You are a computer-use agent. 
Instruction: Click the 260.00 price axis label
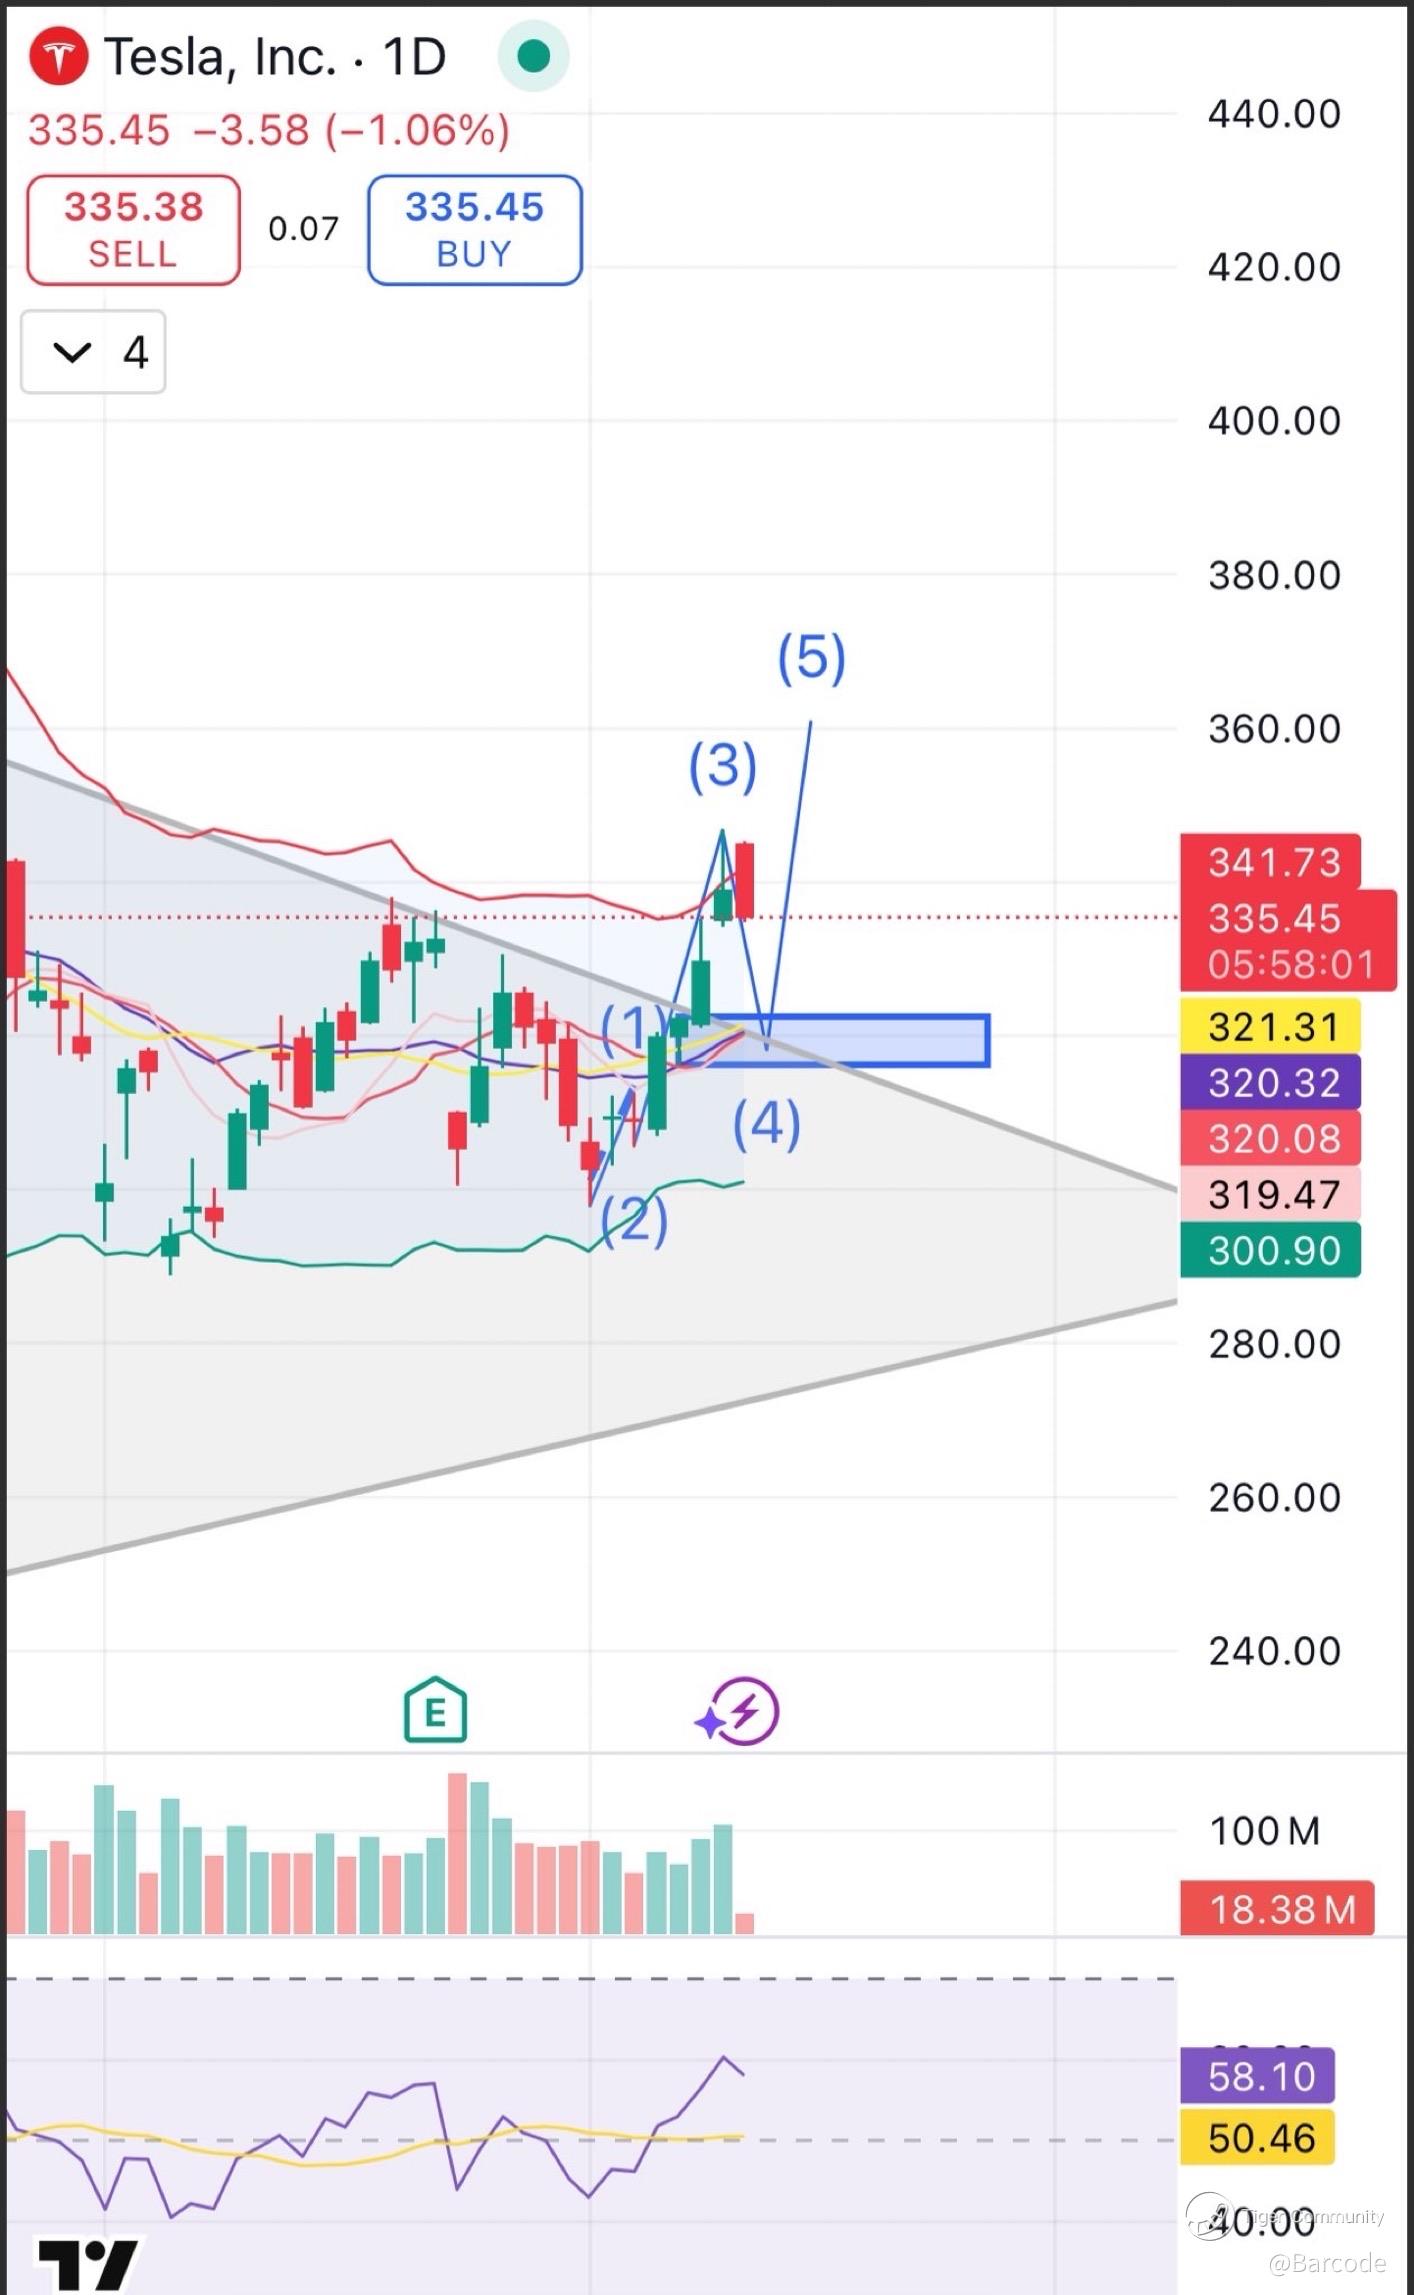(1274, 1498)
